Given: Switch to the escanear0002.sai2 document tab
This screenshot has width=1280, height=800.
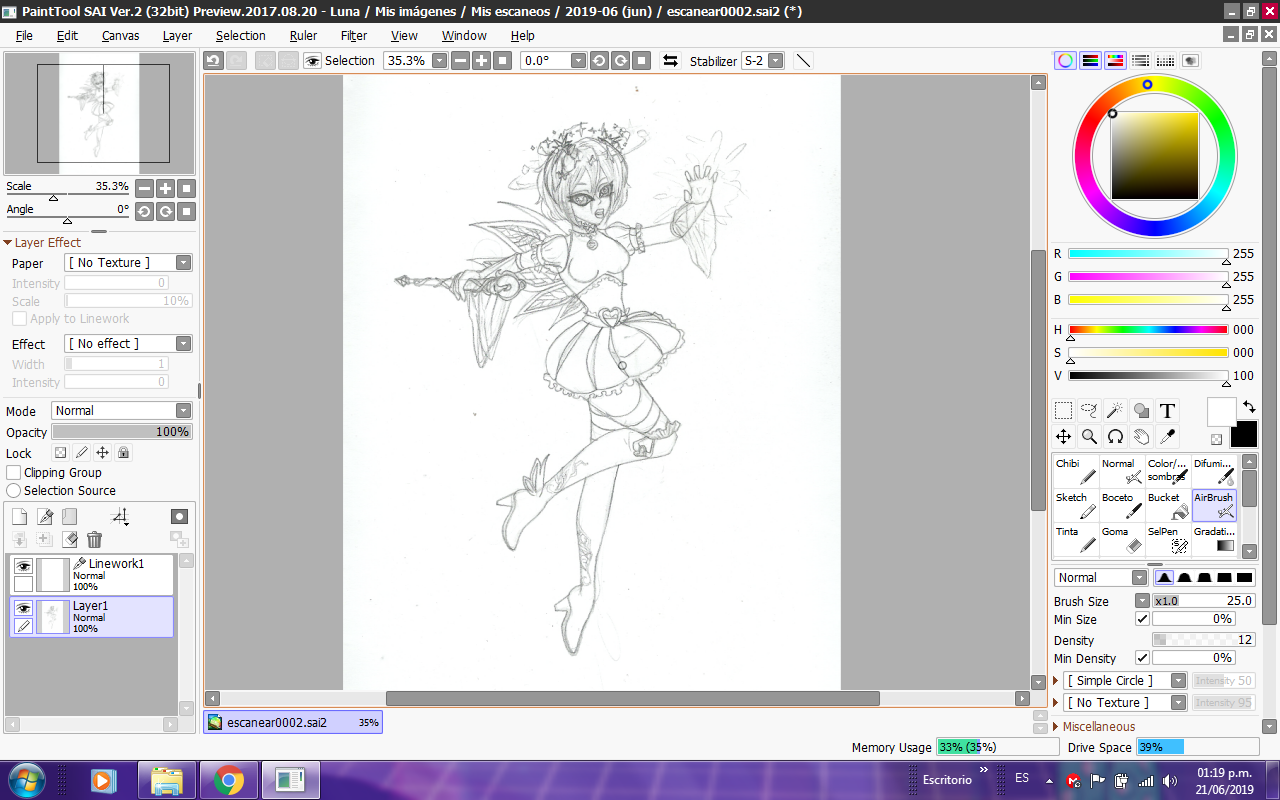Looking at the screenshot, I should (293, 722).
